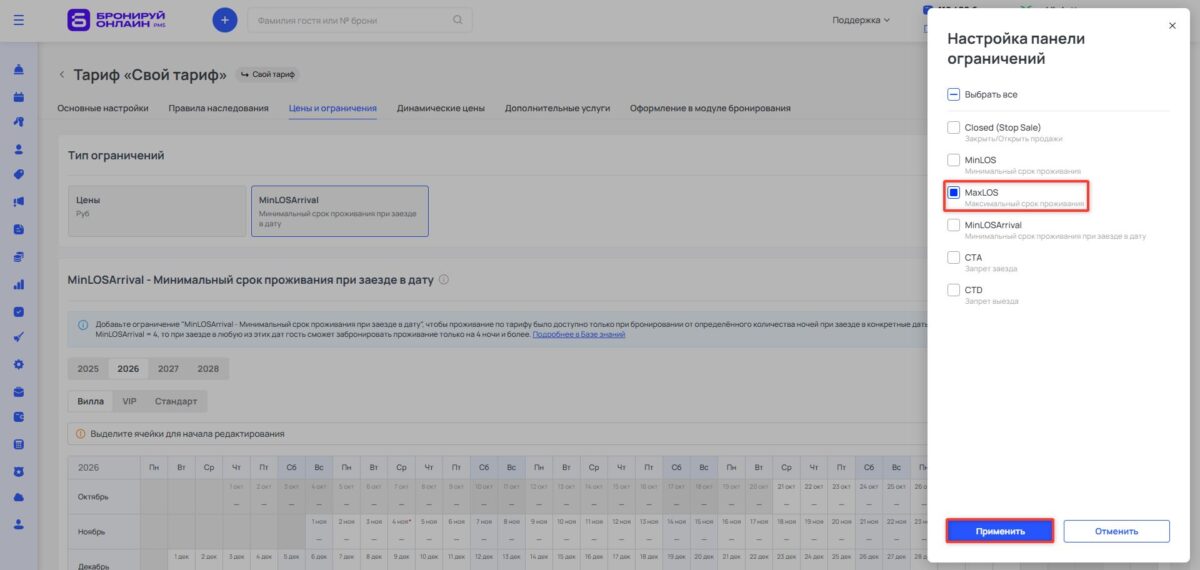The width and height of the screenshot is (1200, 570).
Task: Click the 1 дек calendar cell
Action: point(182,562)
